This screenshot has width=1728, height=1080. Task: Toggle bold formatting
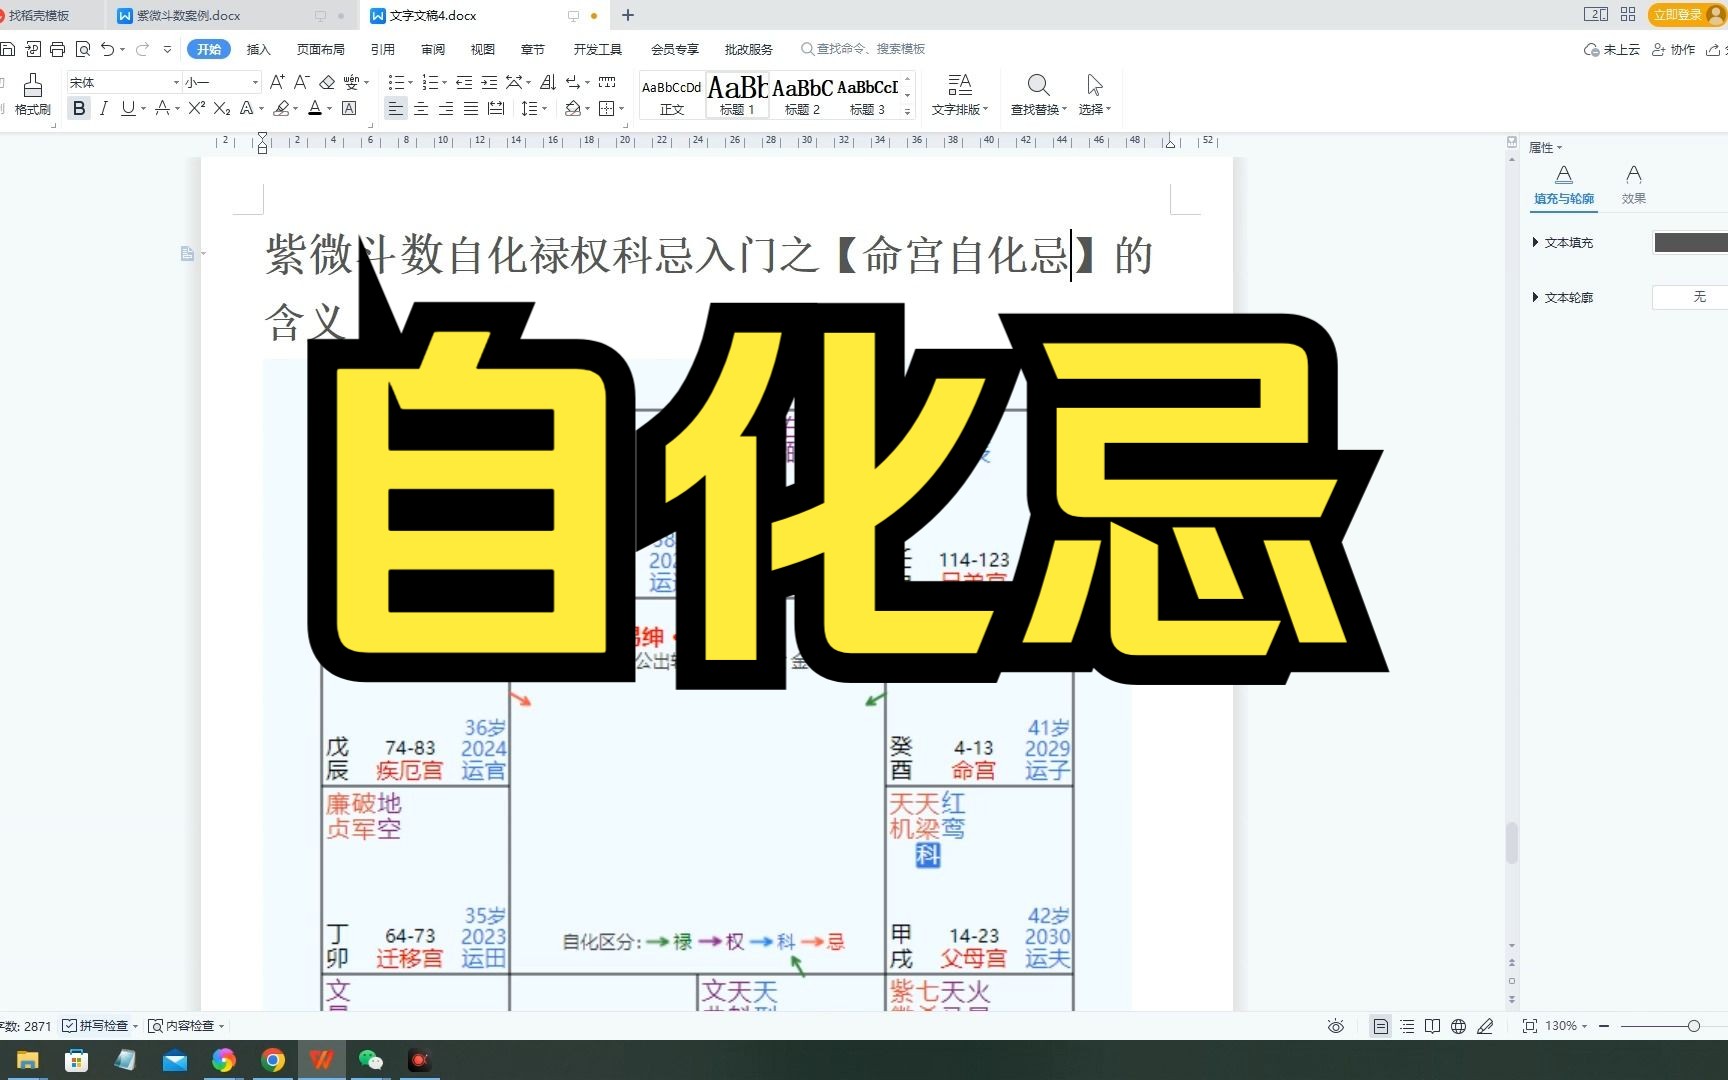click(x=79, y=108)
